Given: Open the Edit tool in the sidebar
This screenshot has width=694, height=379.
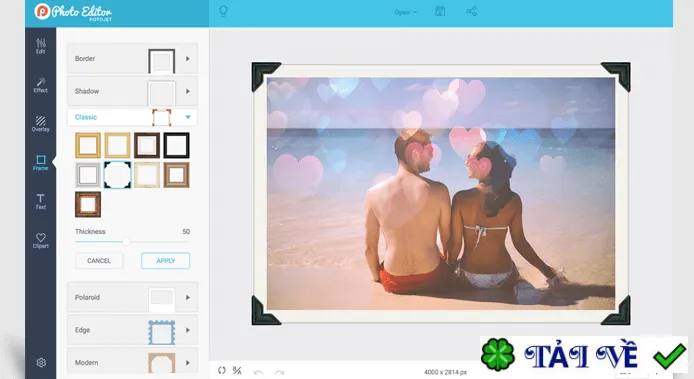Looking at the screenshot, I should click(41, 46).
